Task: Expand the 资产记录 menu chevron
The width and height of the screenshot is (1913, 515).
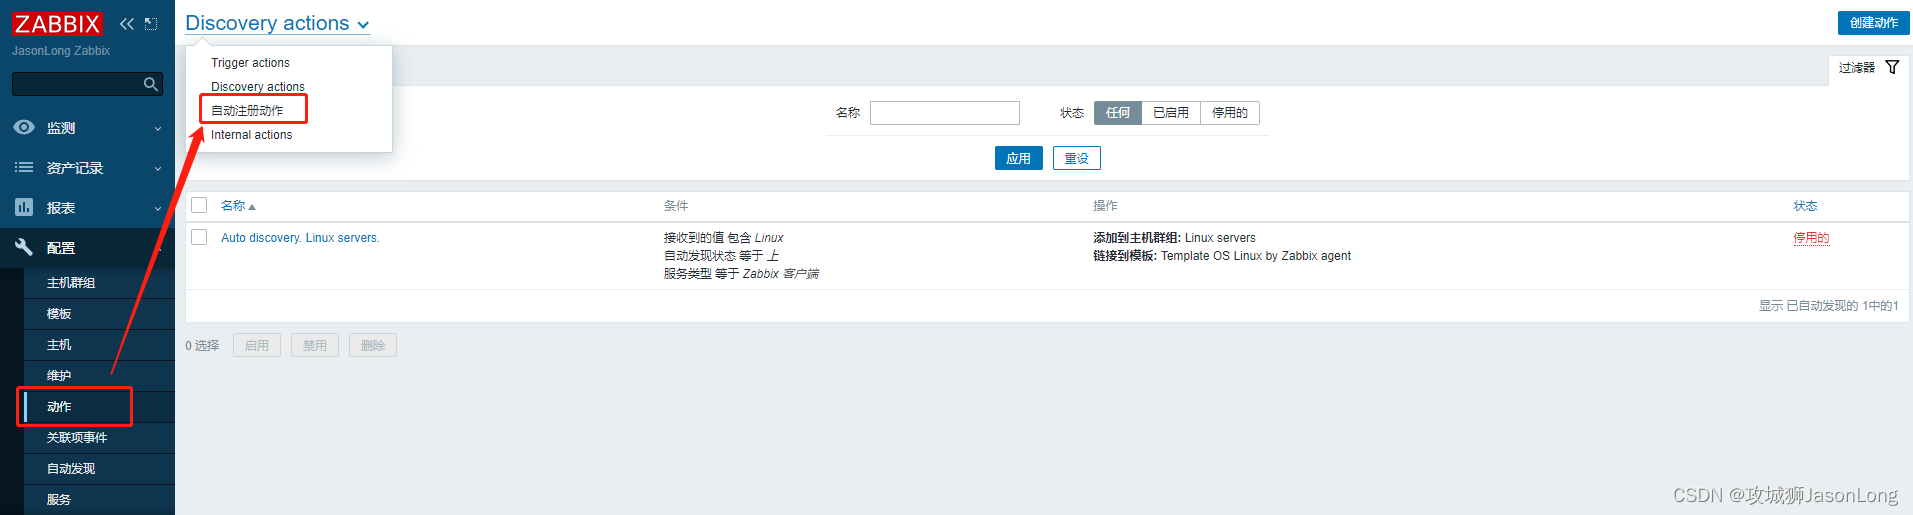Action: click(x=158, y=169)
